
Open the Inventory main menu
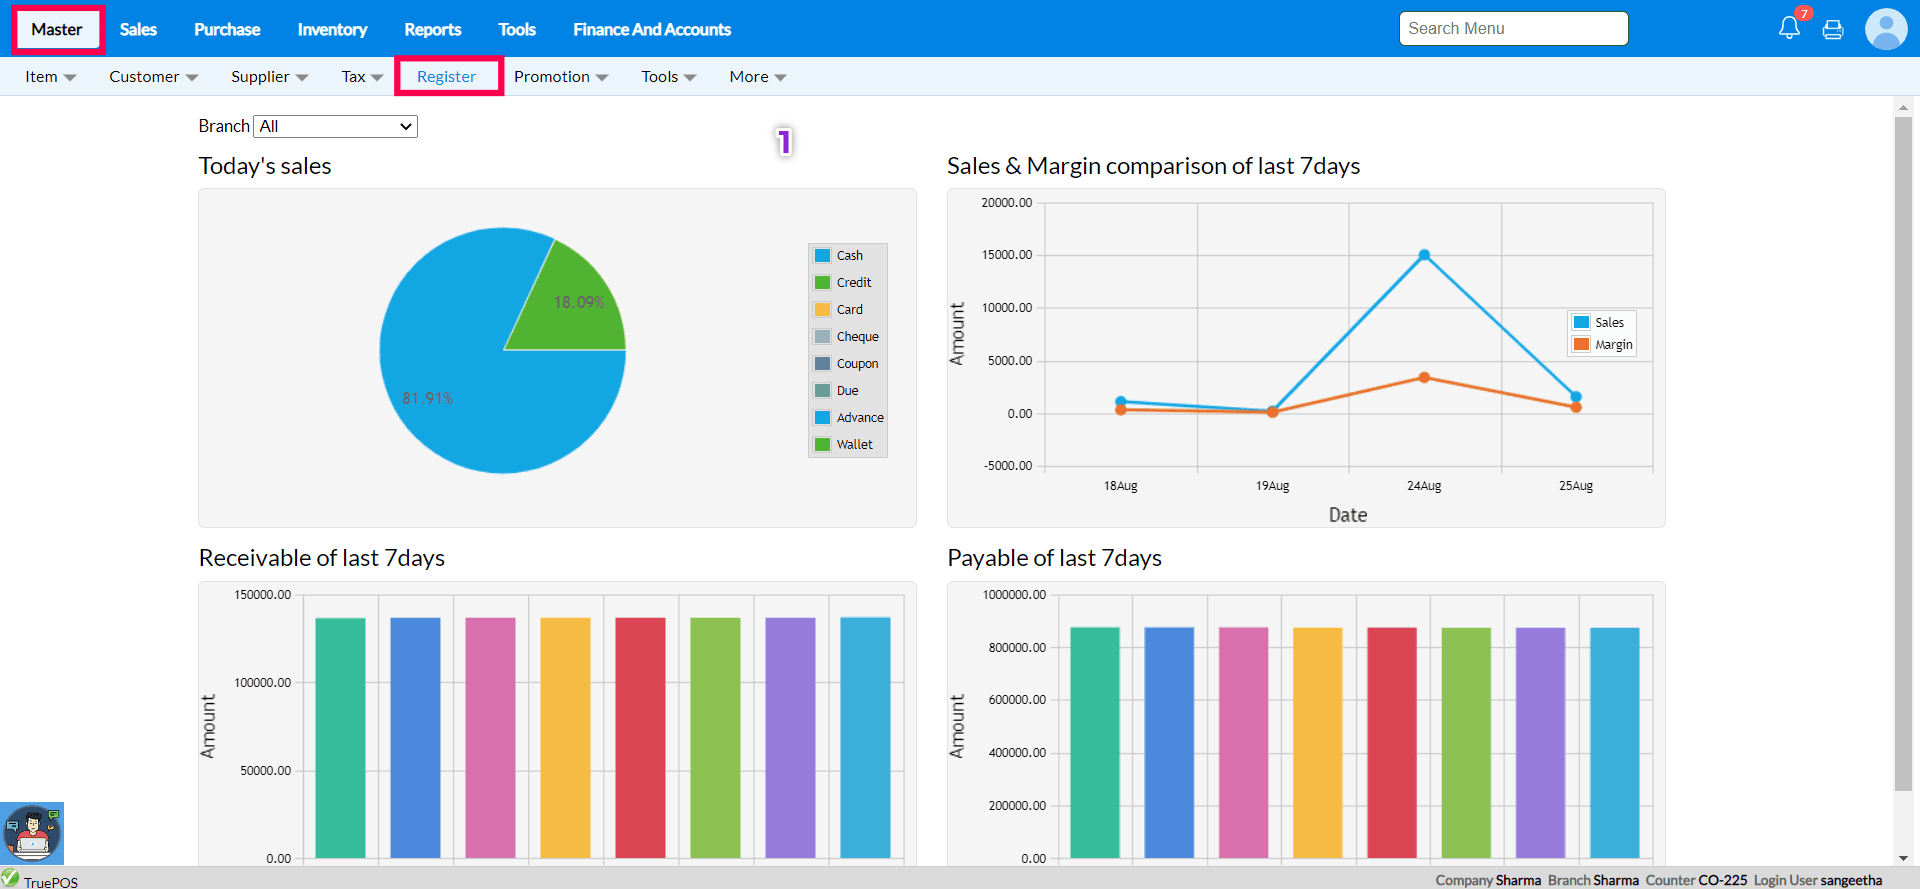pyautogui.click(x=332, y=30)
